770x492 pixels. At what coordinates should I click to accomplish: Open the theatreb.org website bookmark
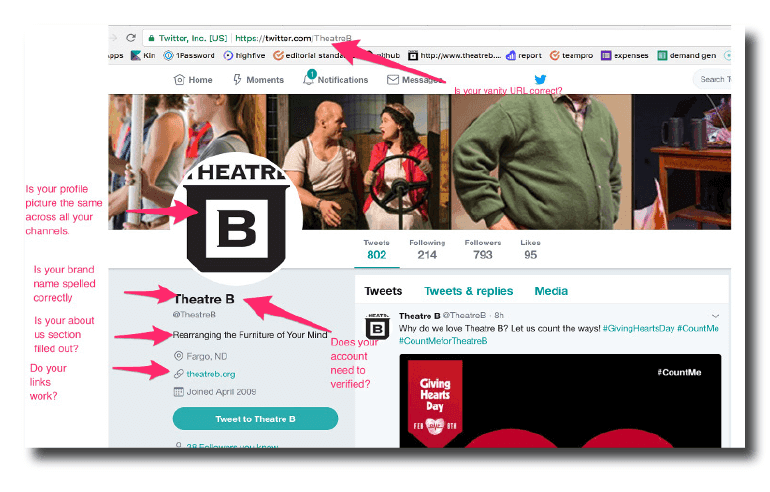455,55
